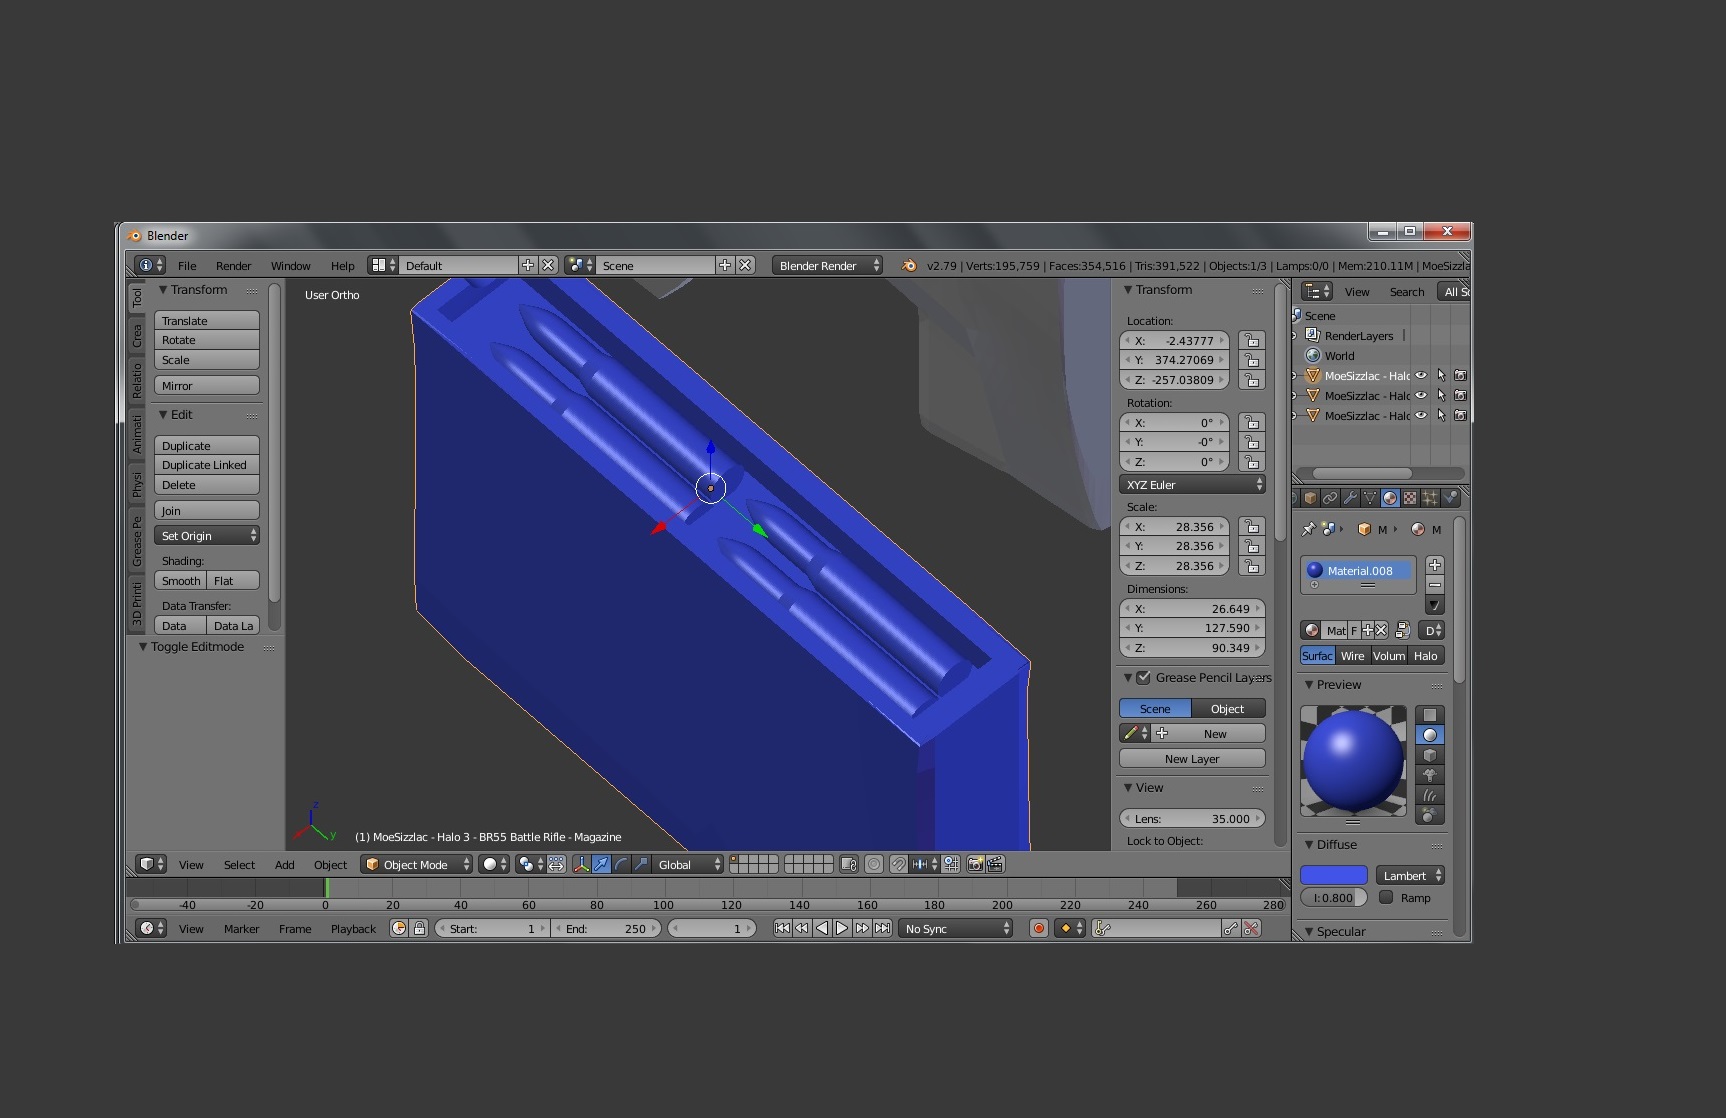Click the Translate button
Viewport: 1726px width, 1118px height.
pos(207,320)
